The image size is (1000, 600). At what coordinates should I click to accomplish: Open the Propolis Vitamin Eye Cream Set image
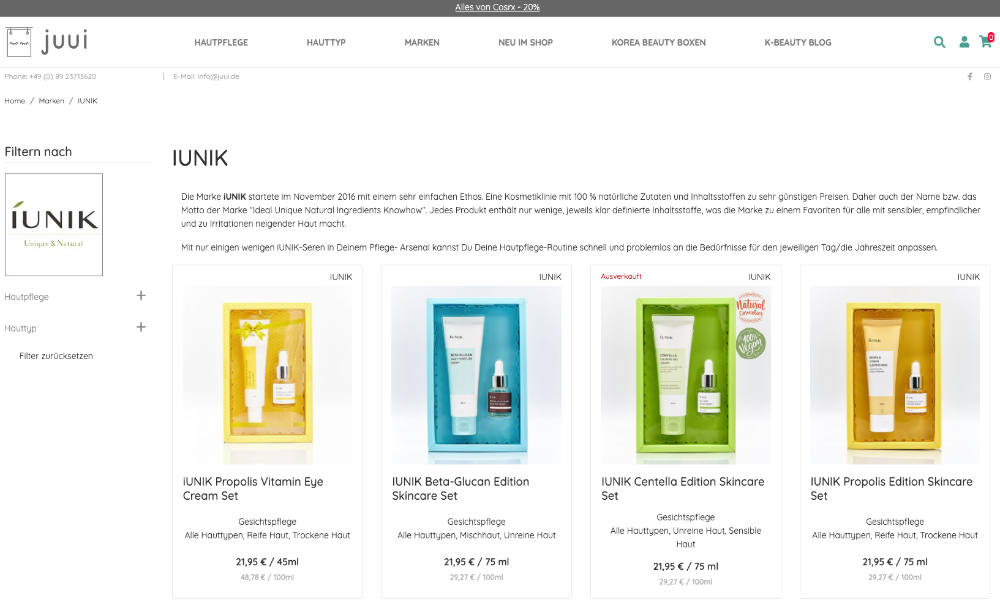(x=267, y=375)
